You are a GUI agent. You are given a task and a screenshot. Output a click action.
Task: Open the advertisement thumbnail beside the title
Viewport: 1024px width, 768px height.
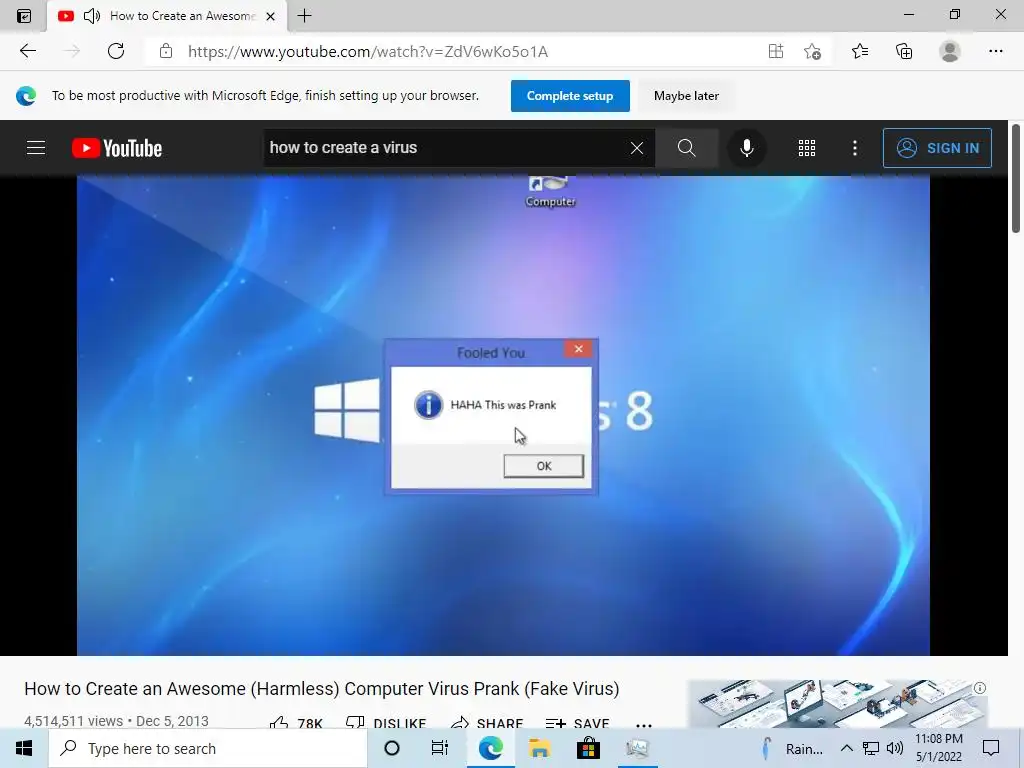pos(838,704)
